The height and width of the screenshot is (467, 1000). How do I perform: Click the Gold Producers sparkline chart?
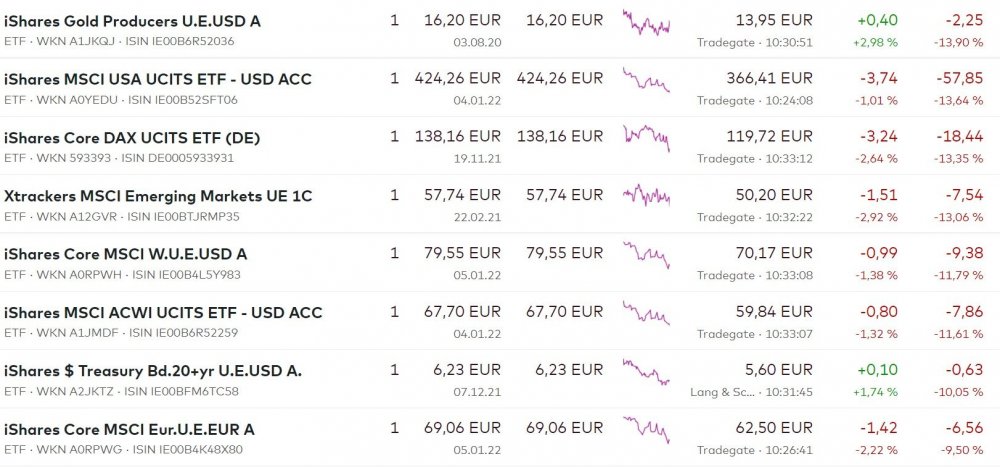646,23
